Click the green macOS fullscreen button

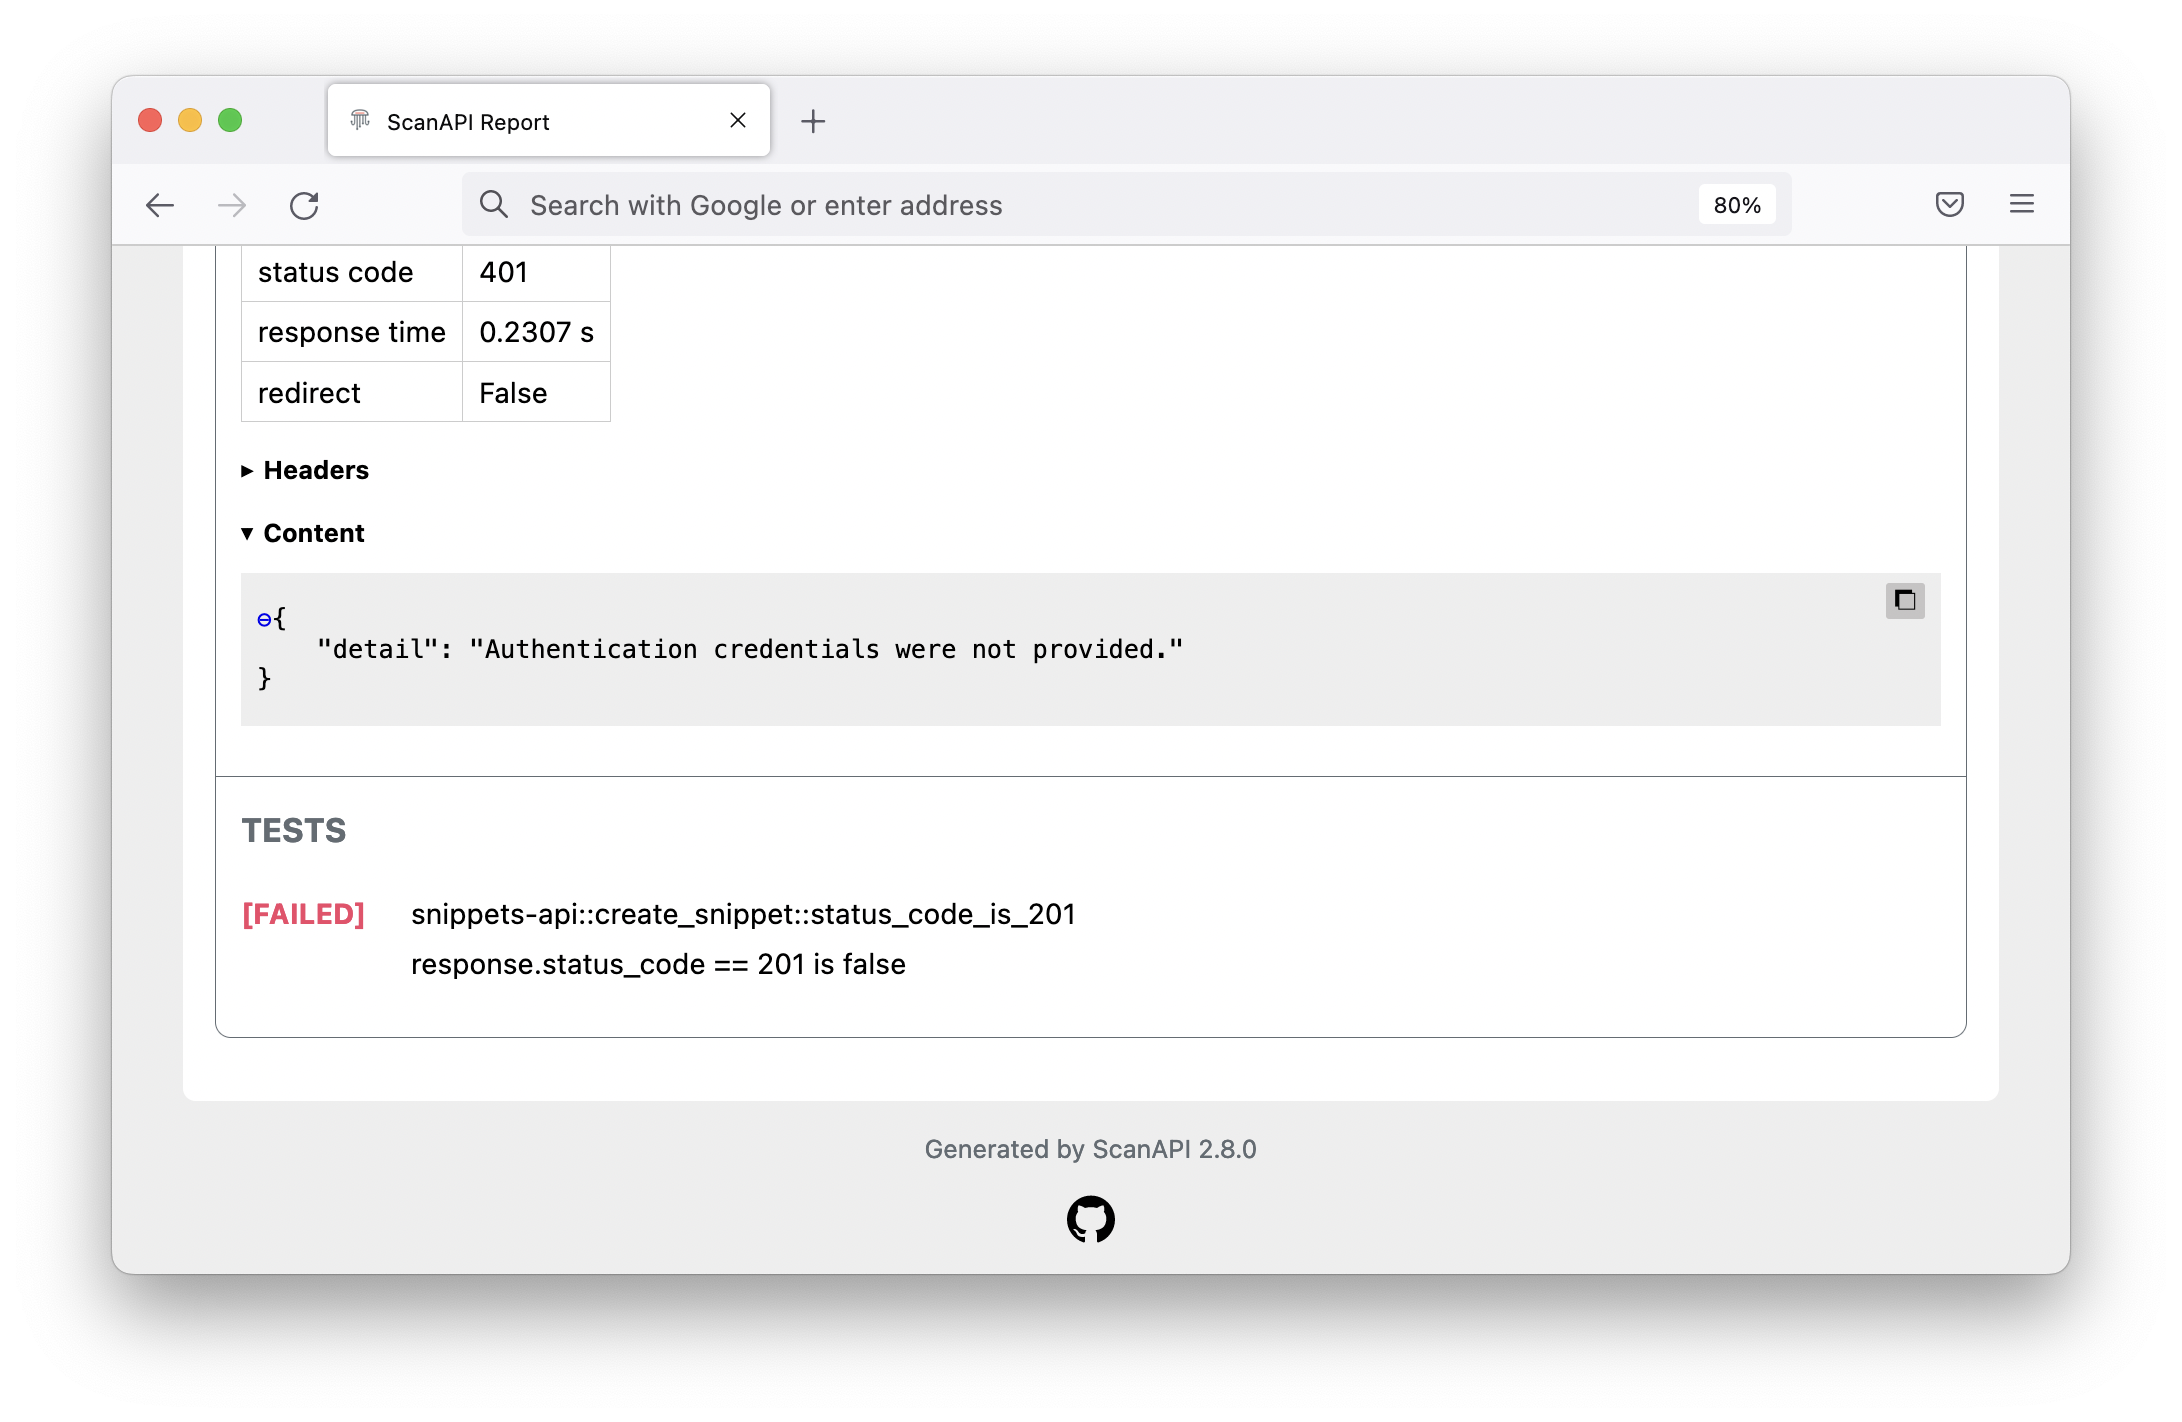(230, 121)
